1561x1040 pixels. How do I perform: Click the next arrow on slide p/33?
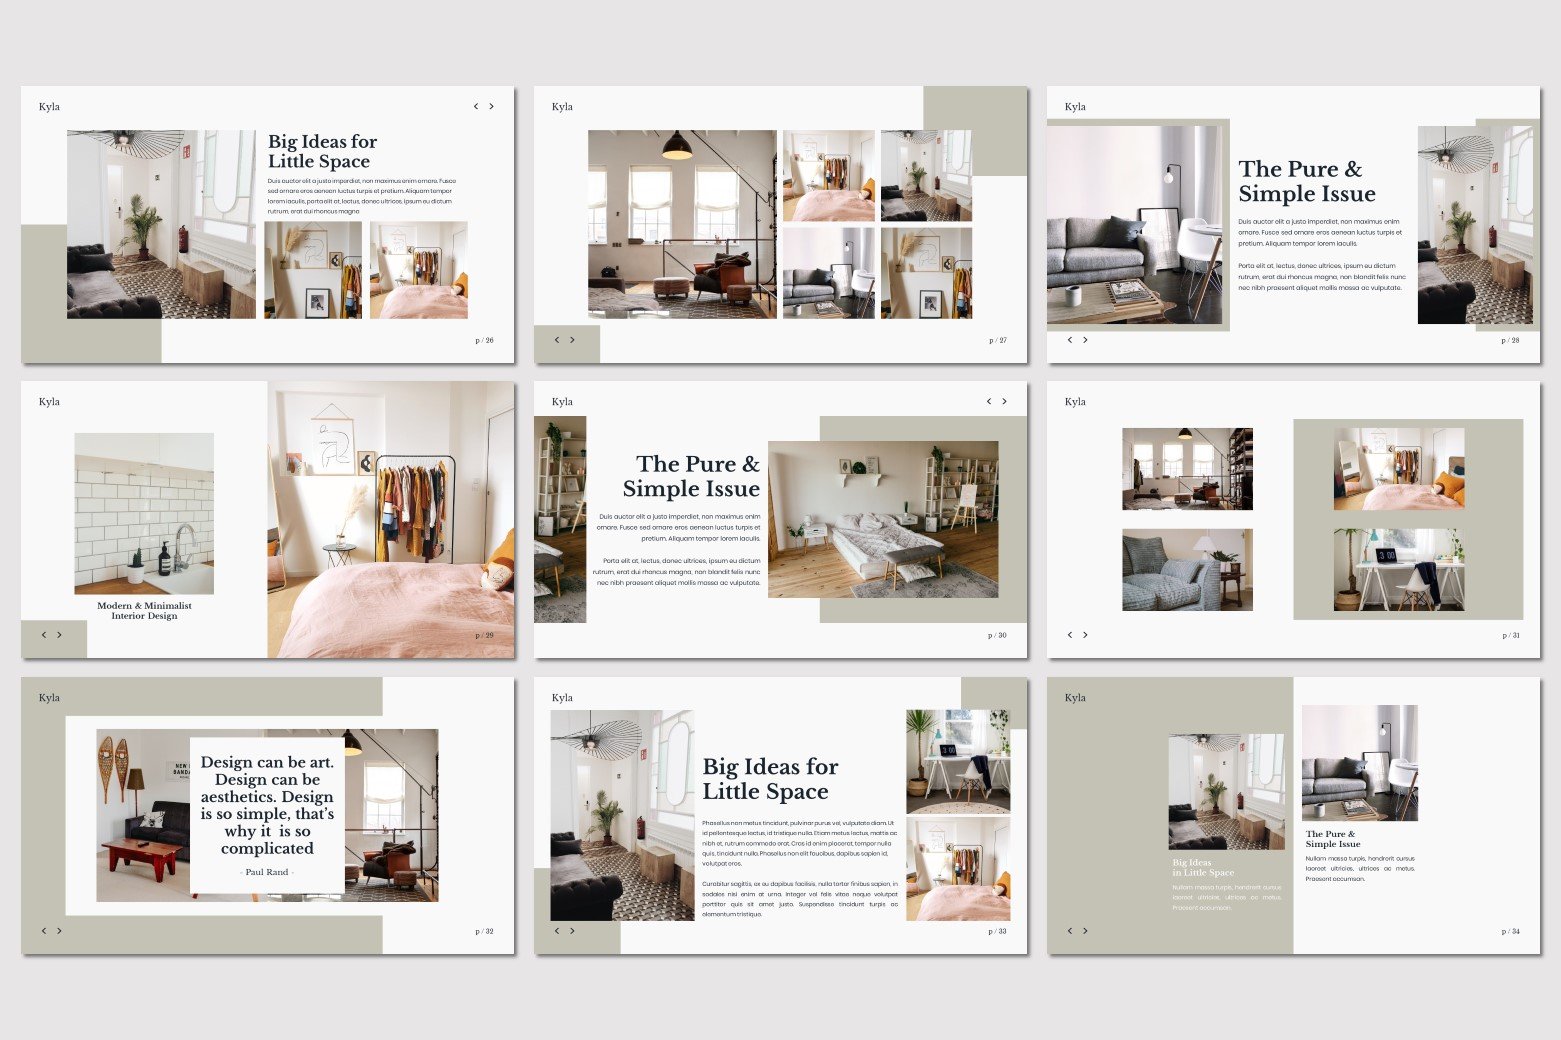pyautogui.click(x=572, y=931)
